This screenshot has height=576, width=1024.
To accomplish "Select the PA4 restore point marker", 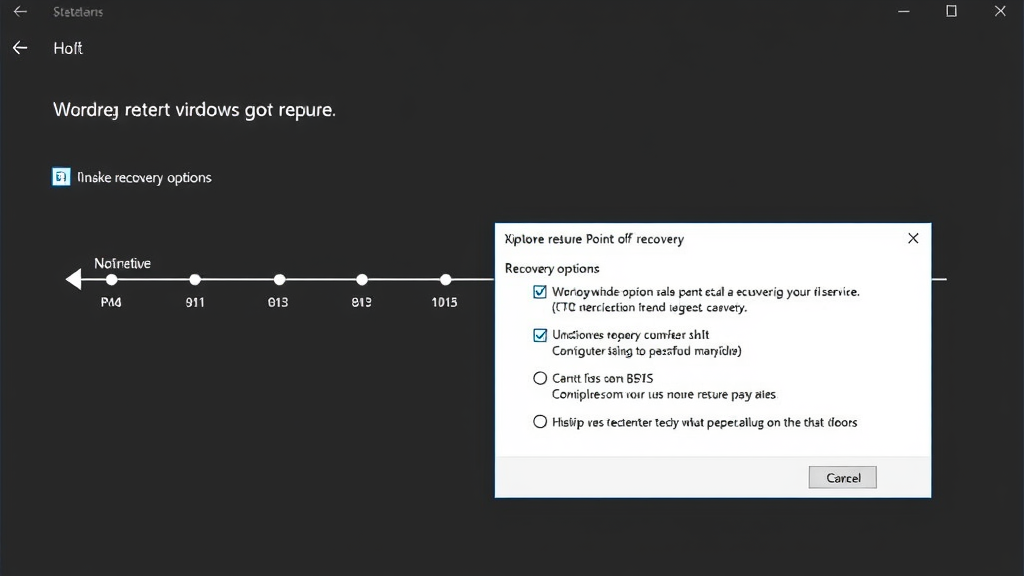I will (x=112, y=280).
